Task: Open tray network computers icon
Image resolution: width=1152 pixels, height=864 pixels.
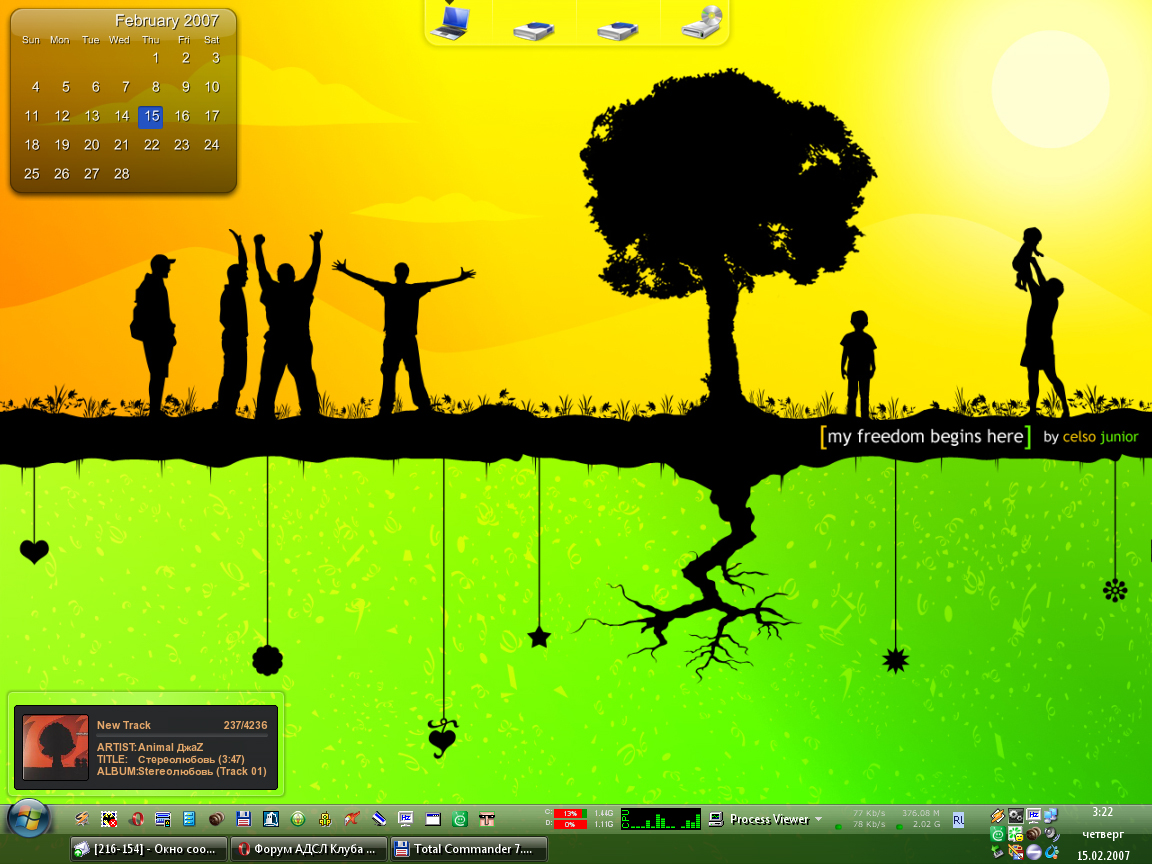Action: [x=1051, y=816]
